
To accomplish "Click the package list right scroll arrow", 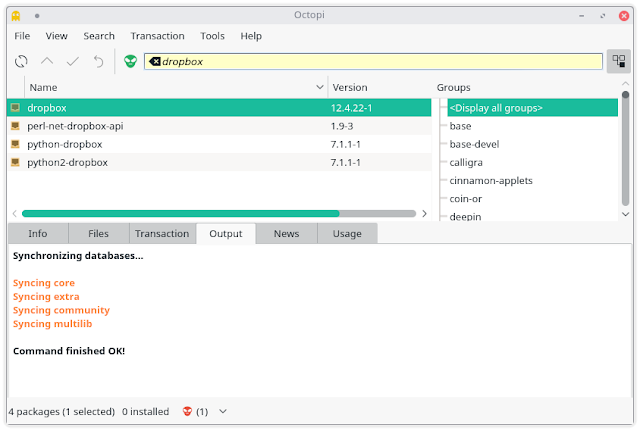I will 424,213.
